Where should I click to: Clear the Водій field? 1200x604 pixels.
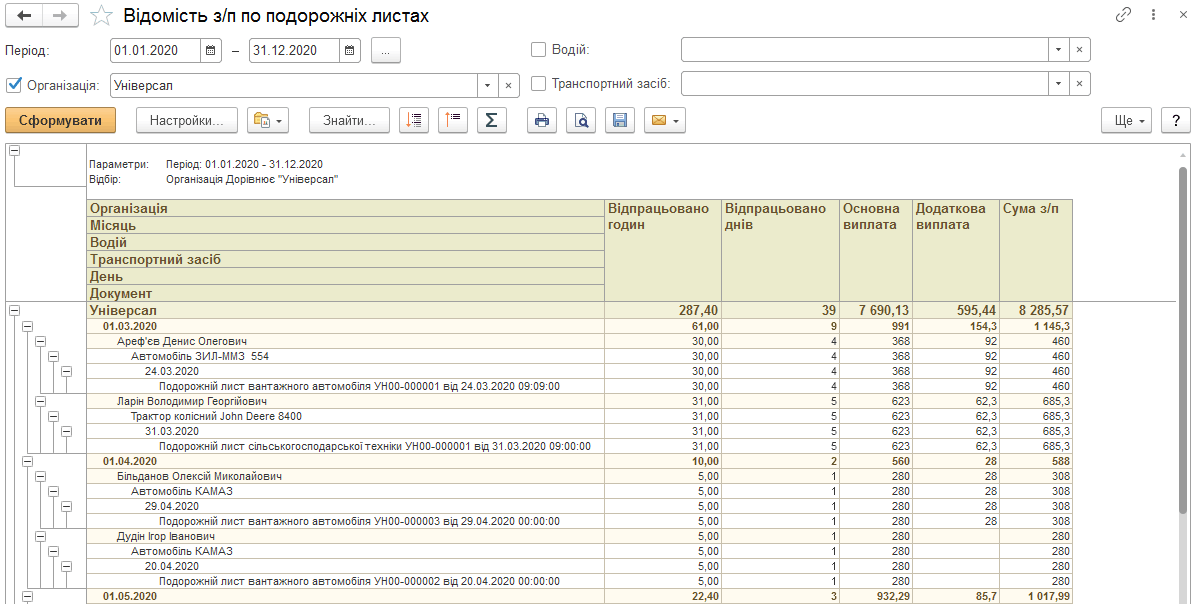tap(1079, 50)
